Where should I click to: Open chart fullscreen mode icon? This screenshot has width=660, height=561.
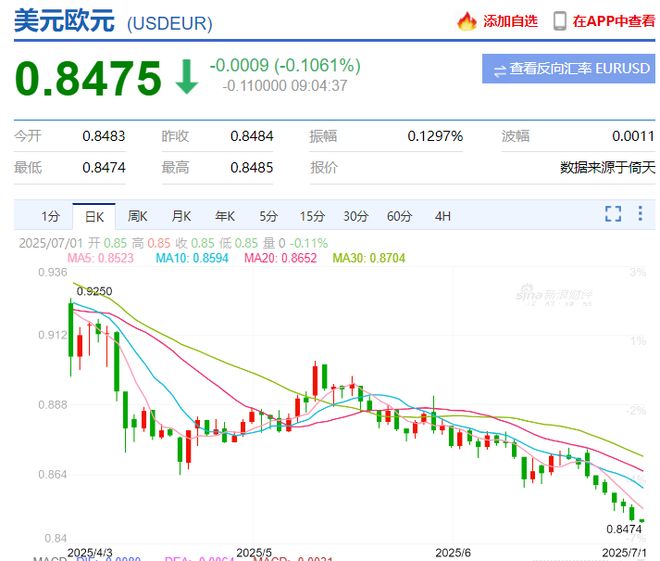click(x=613, y=214)
